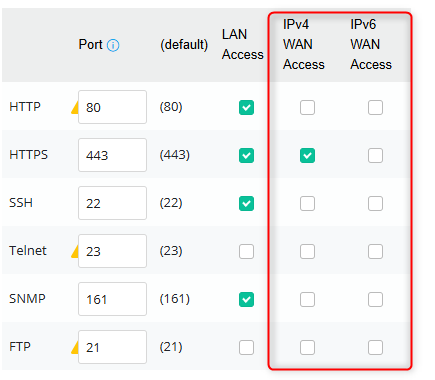Uncheck HTTPS IPv4 WAN Access

307,155
